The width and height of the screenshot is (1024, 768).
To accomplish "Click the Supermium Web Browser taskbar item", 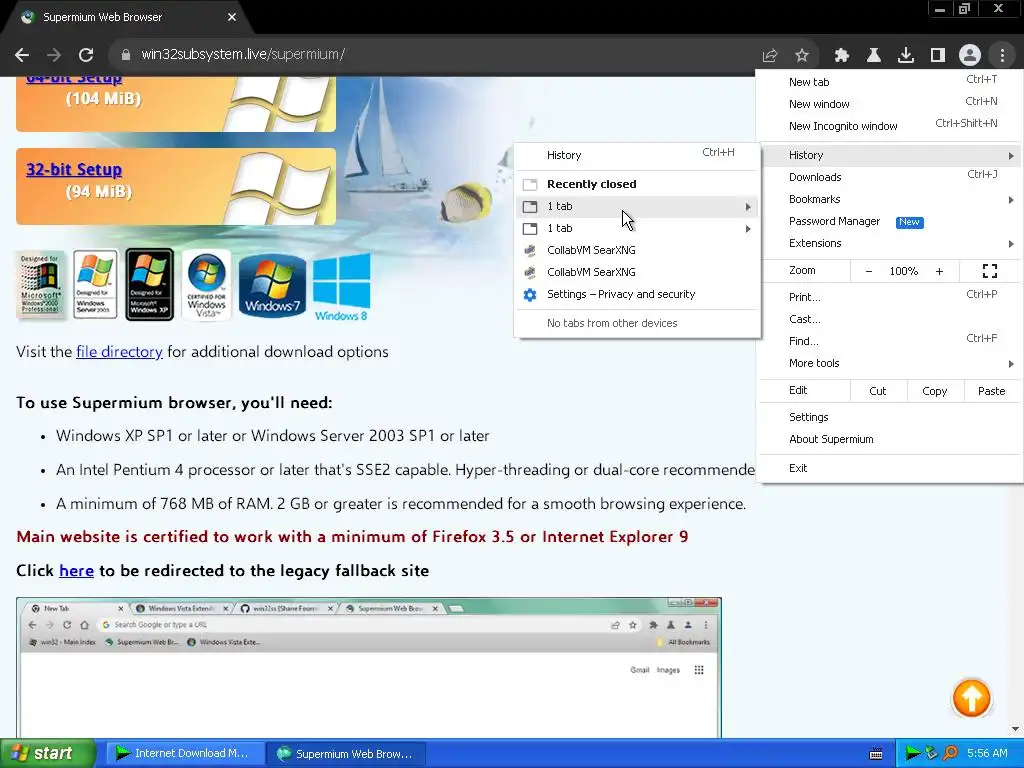I will 346,754.
